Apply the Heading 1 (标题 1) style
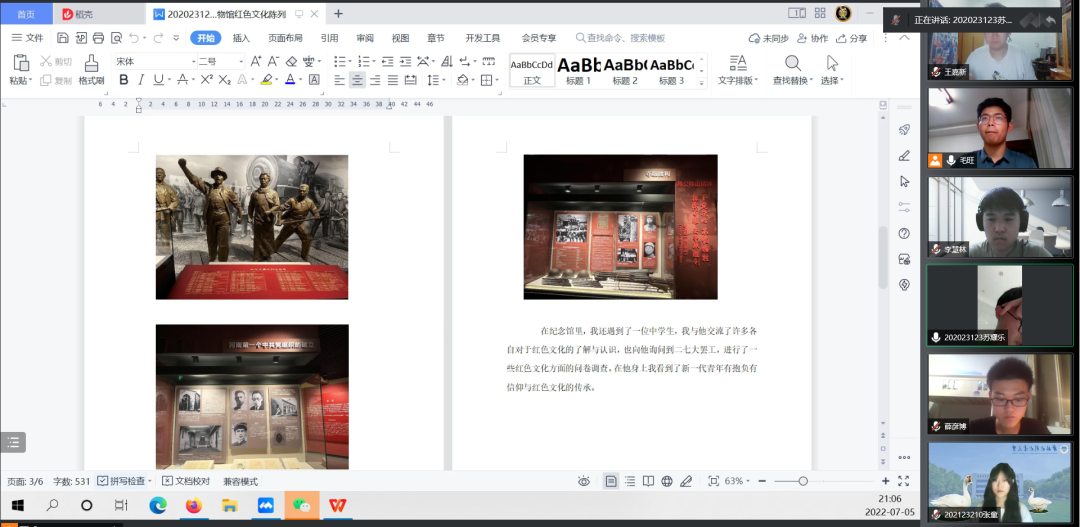The image size is (1080, 527). click(x=579, y=70)
